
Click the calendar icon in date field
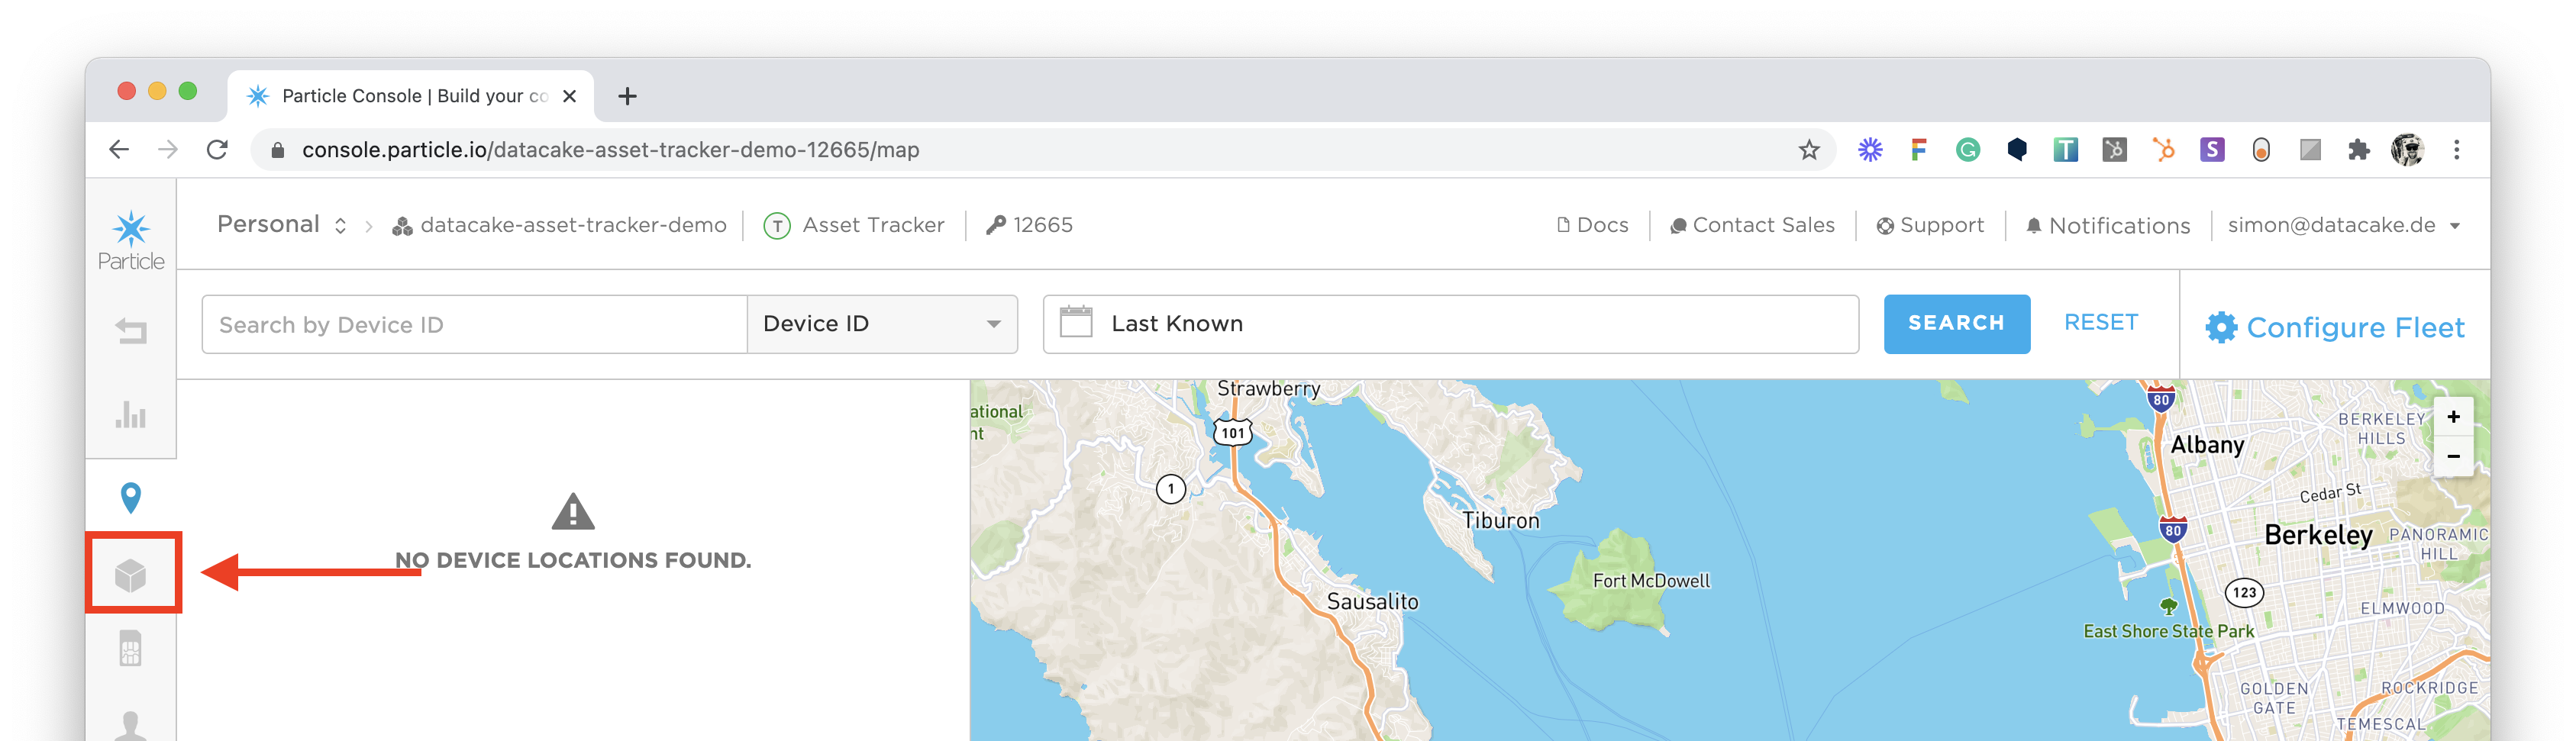click(1076, 323)
